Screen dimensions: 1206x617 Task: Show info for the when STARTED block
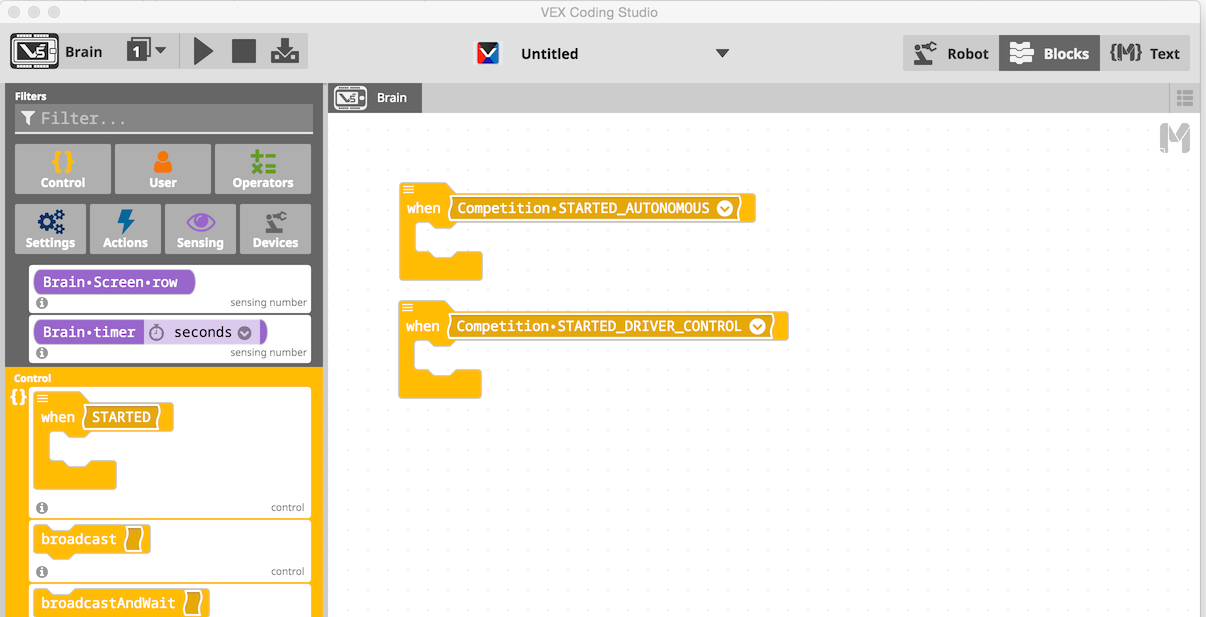pos(42,508)
